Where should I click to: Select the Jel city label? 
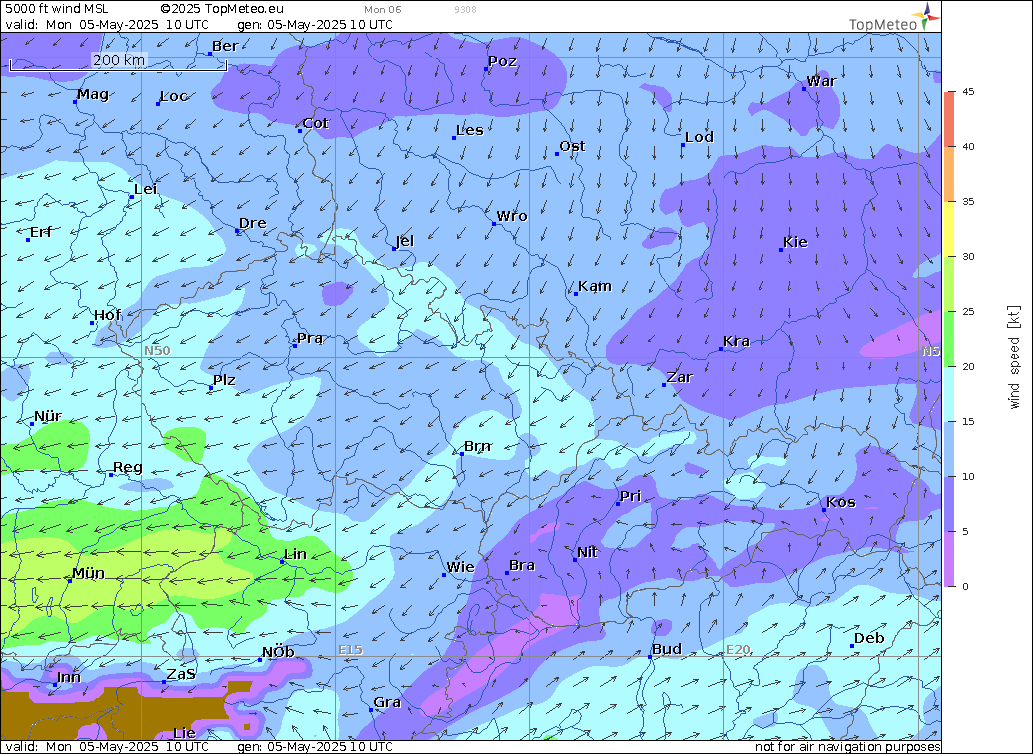[x=405, y=241]
